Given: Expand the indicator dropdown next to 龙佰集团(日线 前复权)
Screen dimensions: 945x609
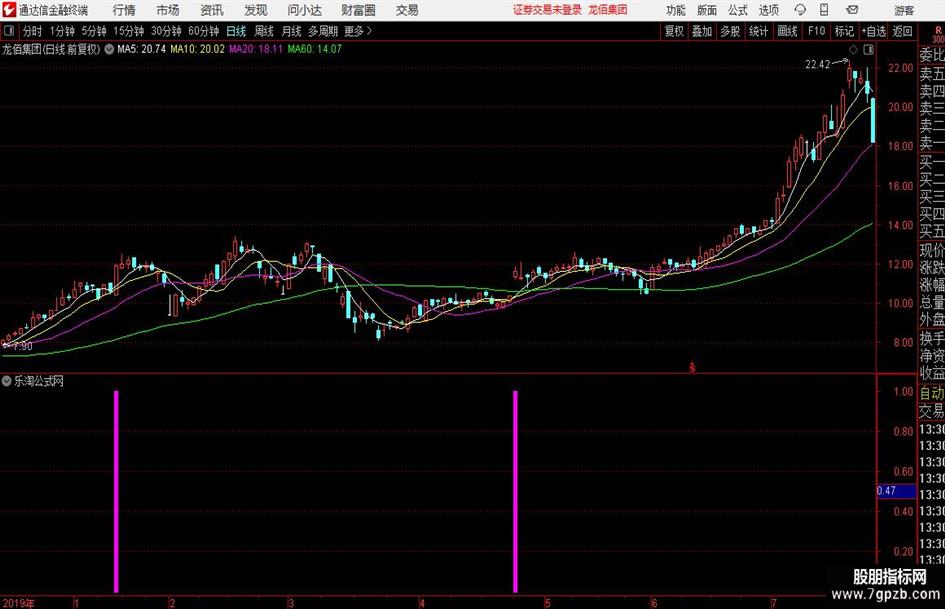Looking at the screenshot, I should click(109, 49).
